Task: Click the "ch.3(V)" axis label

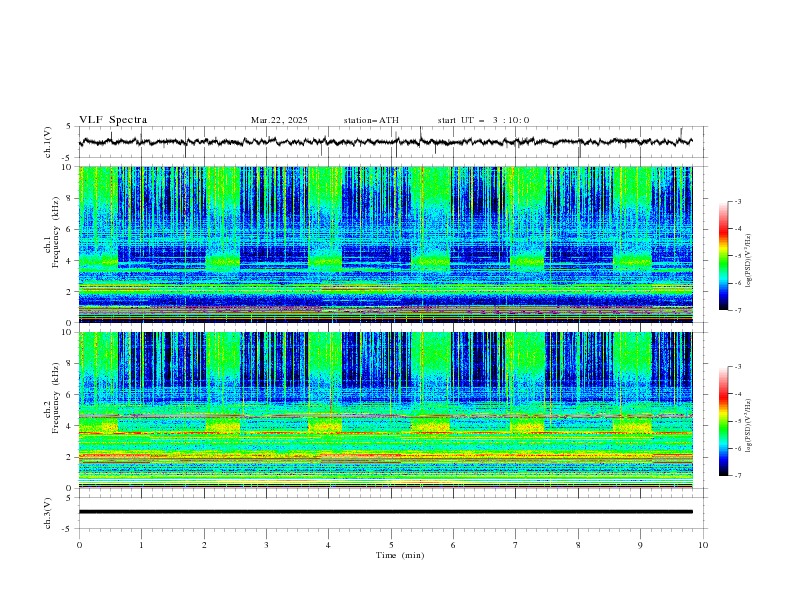Action: click(48, 513)
